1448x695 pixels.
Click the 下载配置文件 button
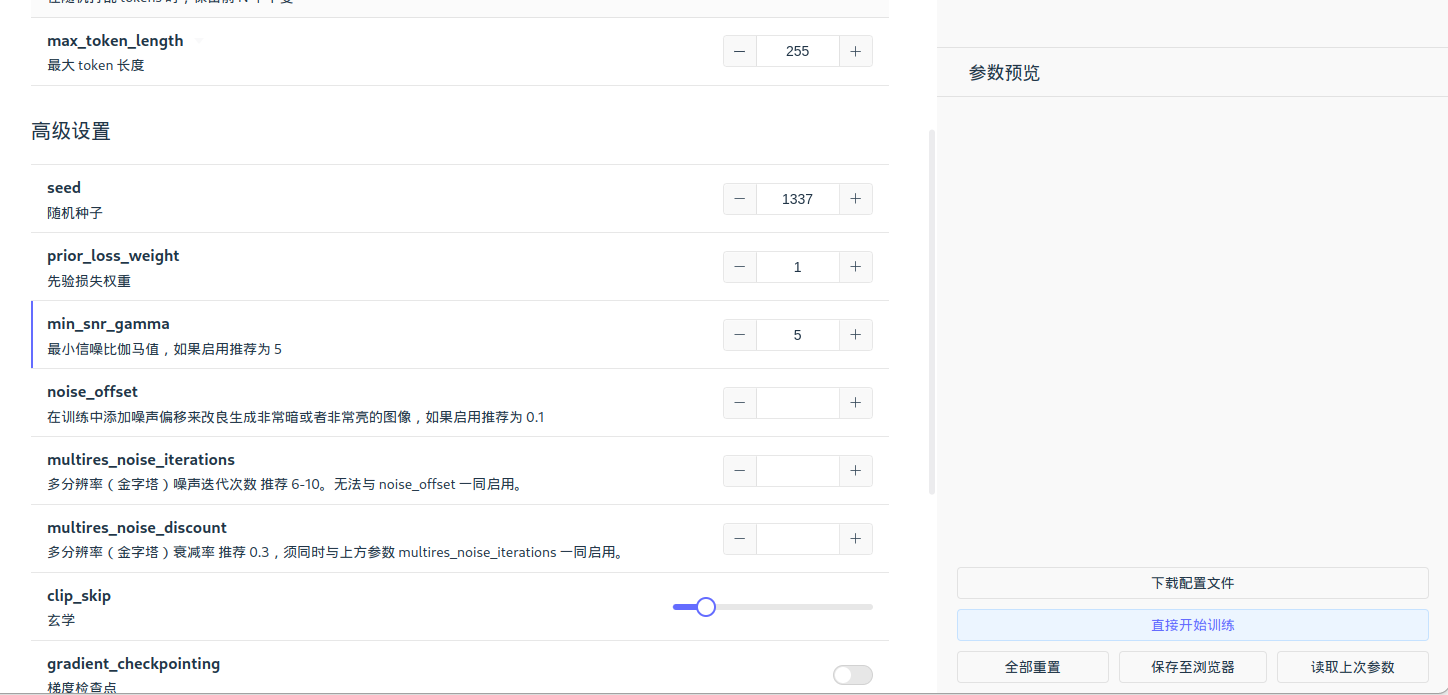coord(1192,583)
